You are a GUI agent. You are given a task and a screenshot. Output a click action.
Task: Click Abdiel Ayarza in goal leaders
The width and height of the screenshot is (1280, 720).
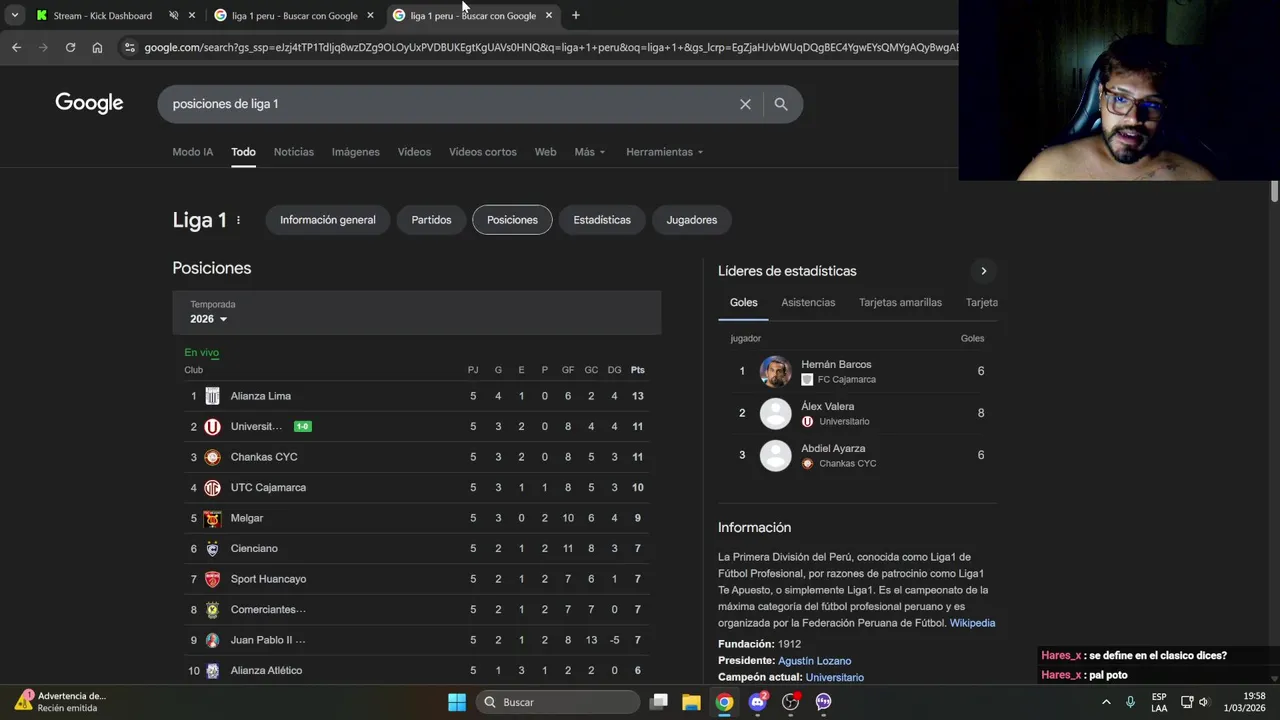point(833,449)
